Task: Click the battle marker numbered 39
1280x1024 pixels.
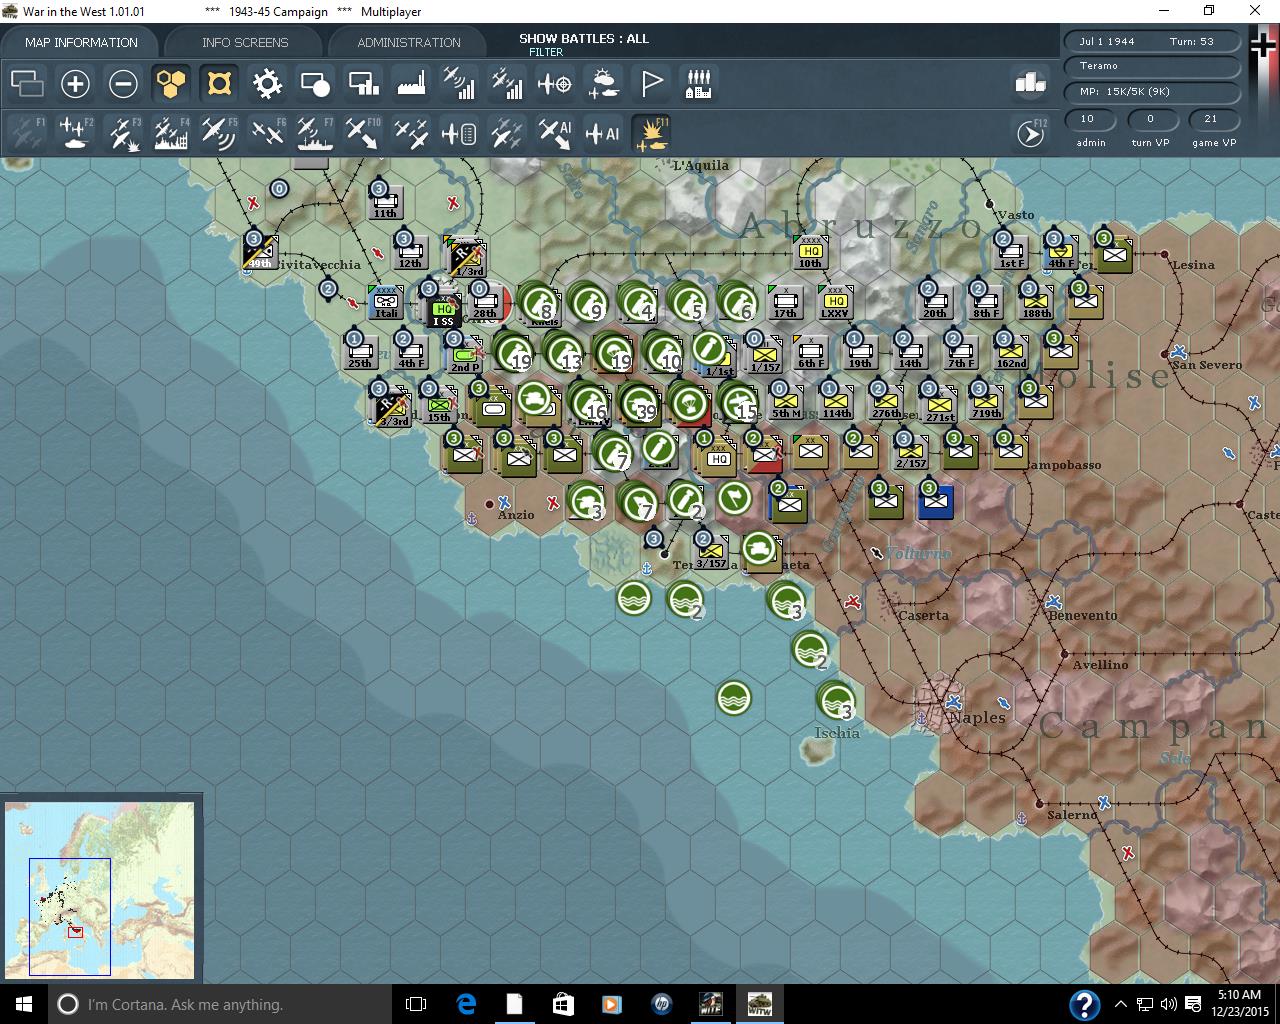Action: [x=639, y=402]
